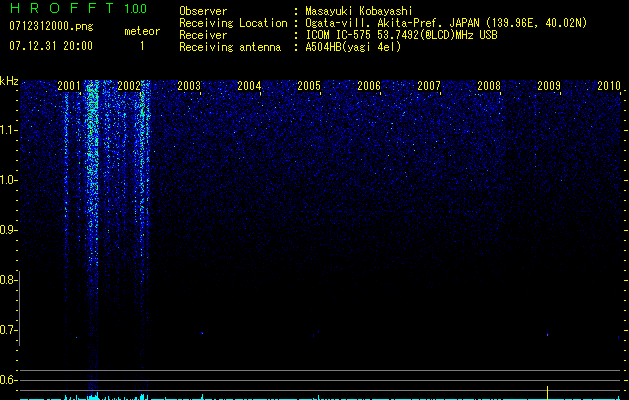This screenshot has width=629, height=400.
Task: Click the A504HB(yagi 4el) antenna text
Action: point(353,47)
